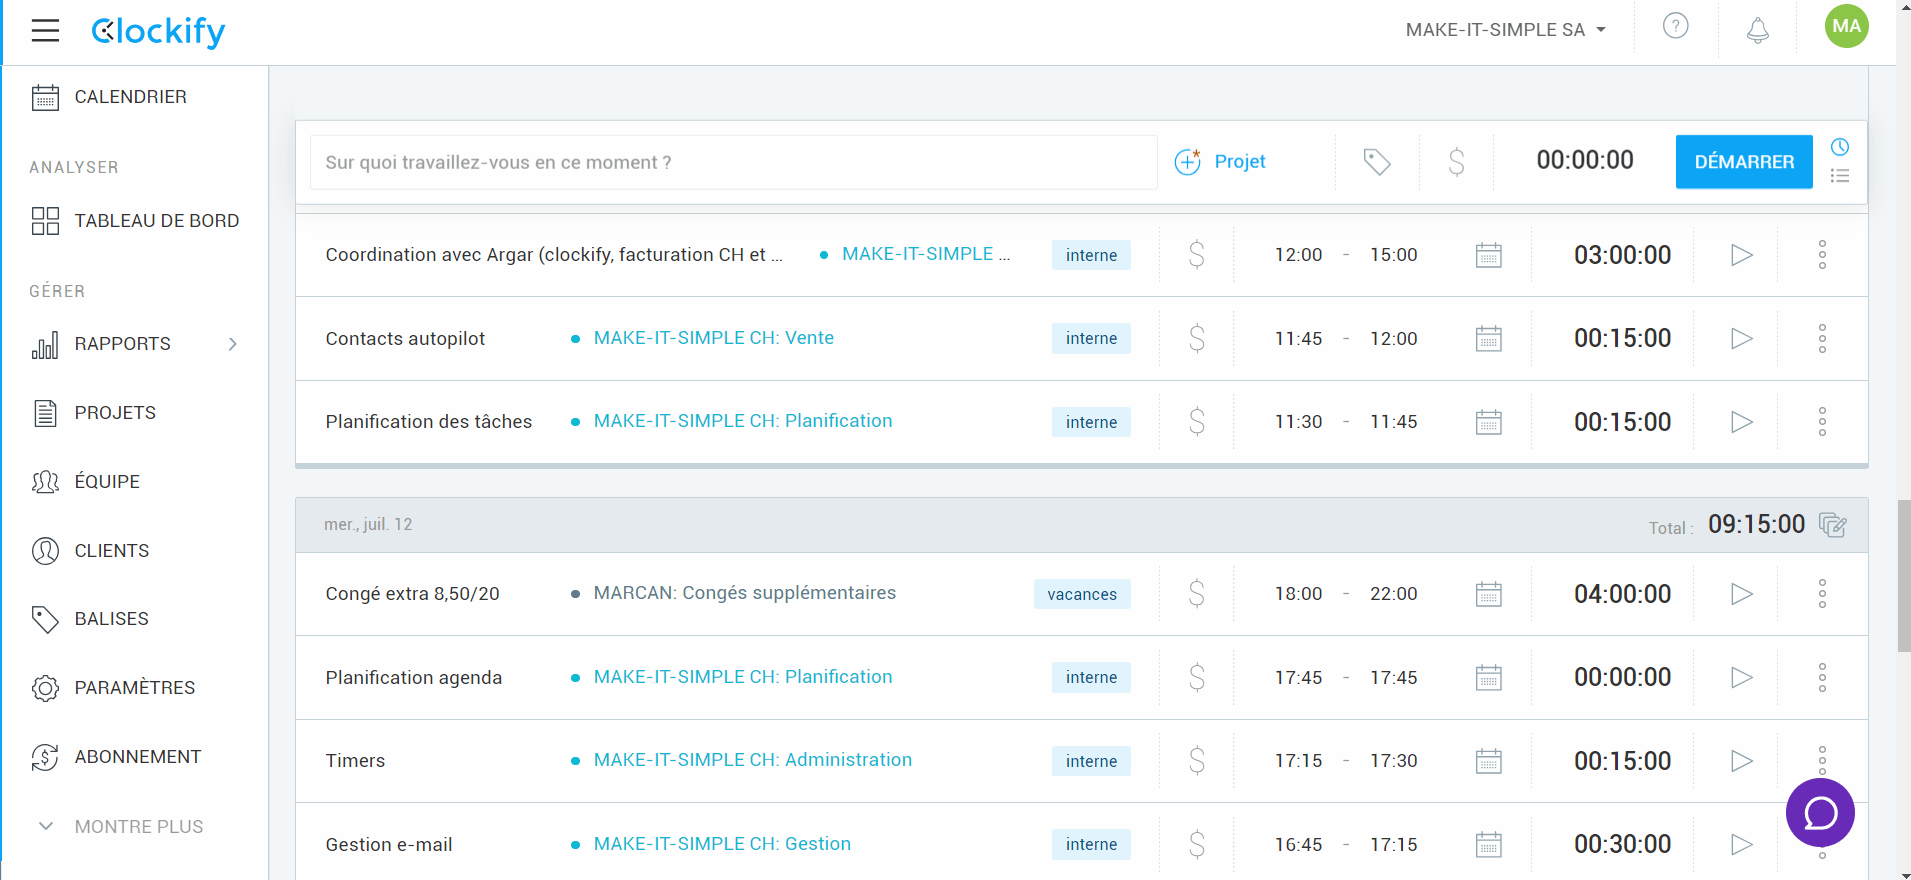Click the notifications bell icon

[x=1757, y=30]
